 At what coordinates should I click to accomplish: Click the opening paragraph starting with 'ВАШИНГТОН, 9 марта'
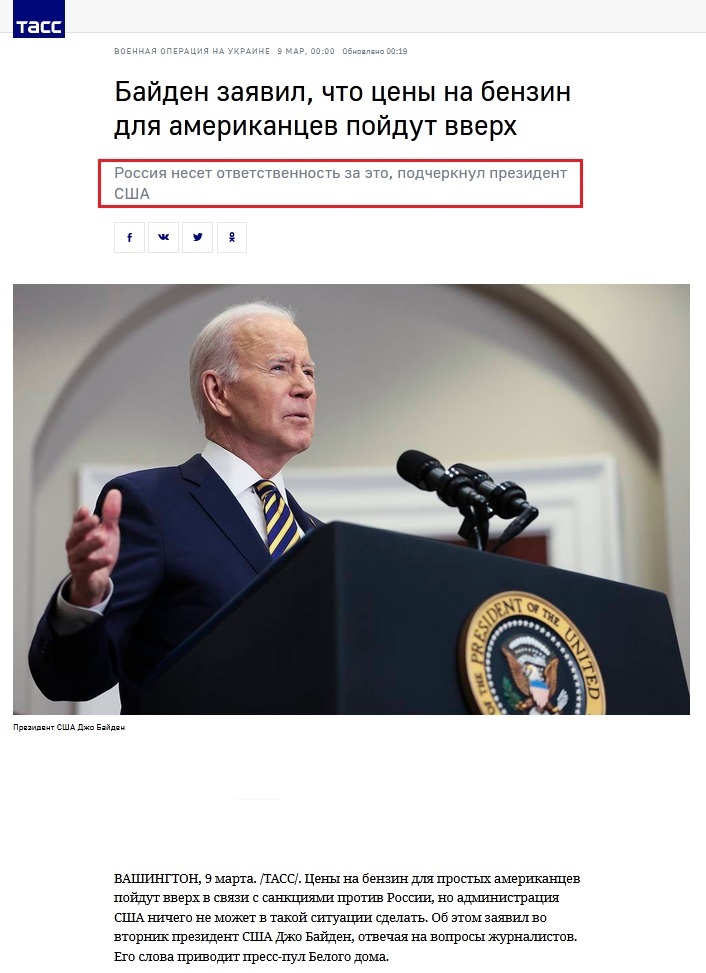(x=347, y=917)
